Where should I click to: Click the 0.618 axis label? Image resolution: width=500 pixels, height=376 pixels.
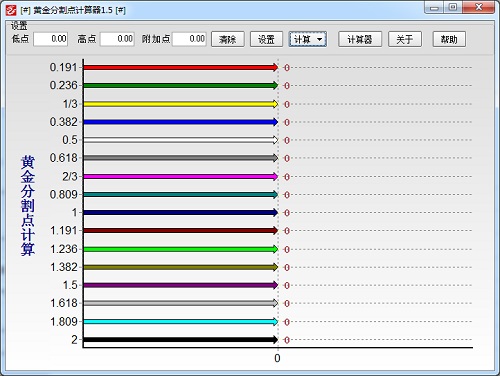[x=63, y=158]
